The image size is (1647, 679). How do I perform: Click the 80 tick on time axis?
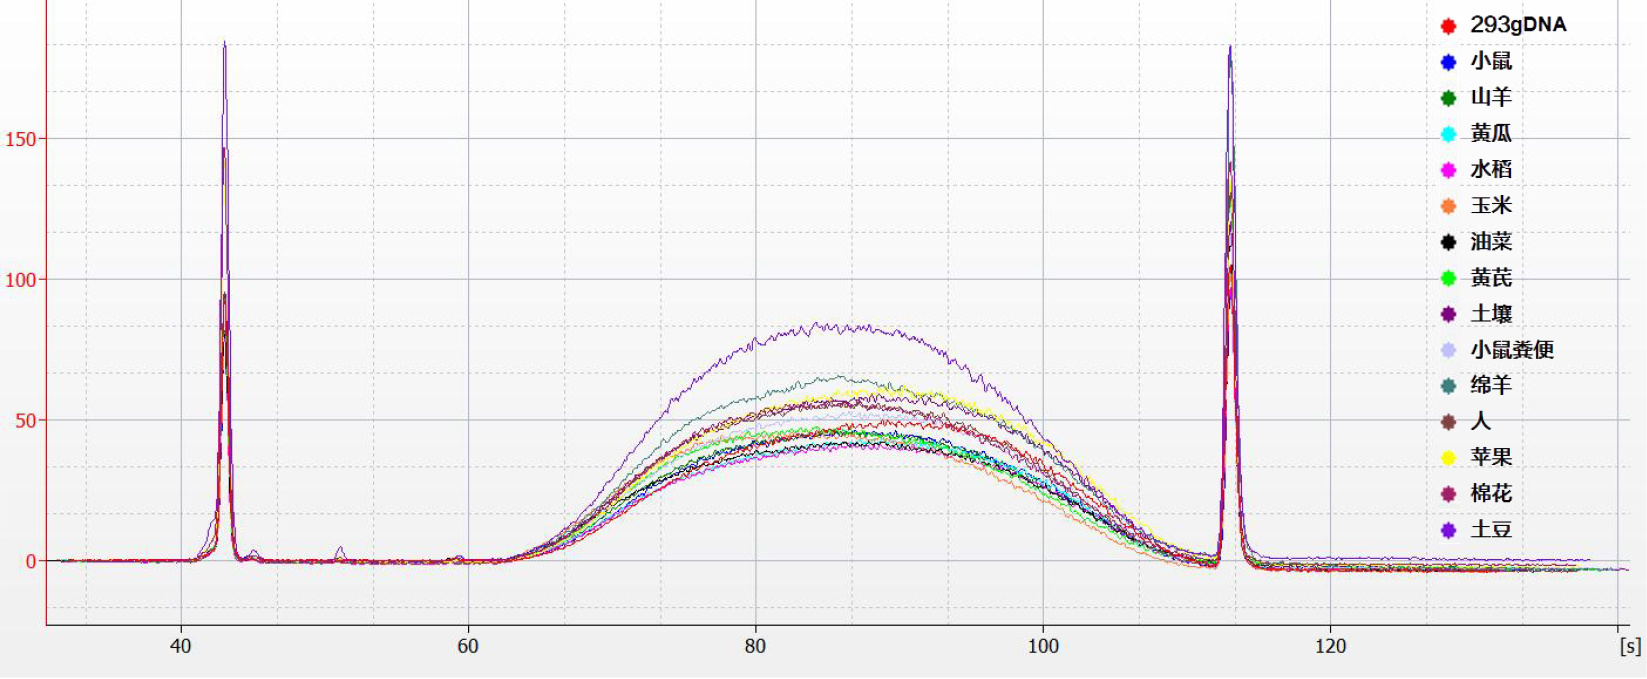pos(755,646)
